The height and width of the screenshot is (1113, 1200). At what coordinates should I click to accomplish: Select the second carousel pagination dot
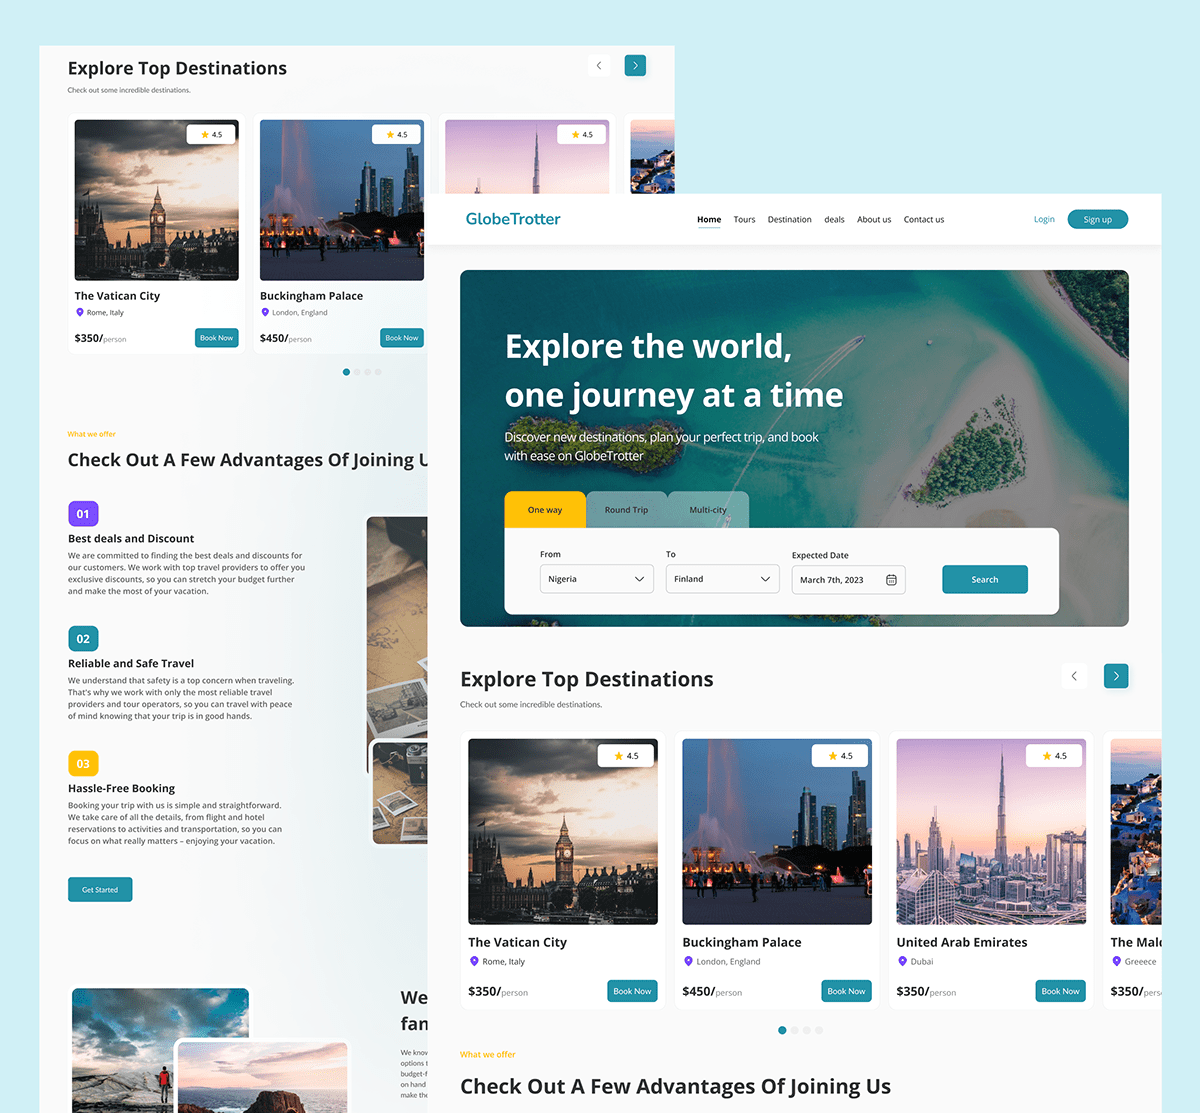tap(794, 1030)
